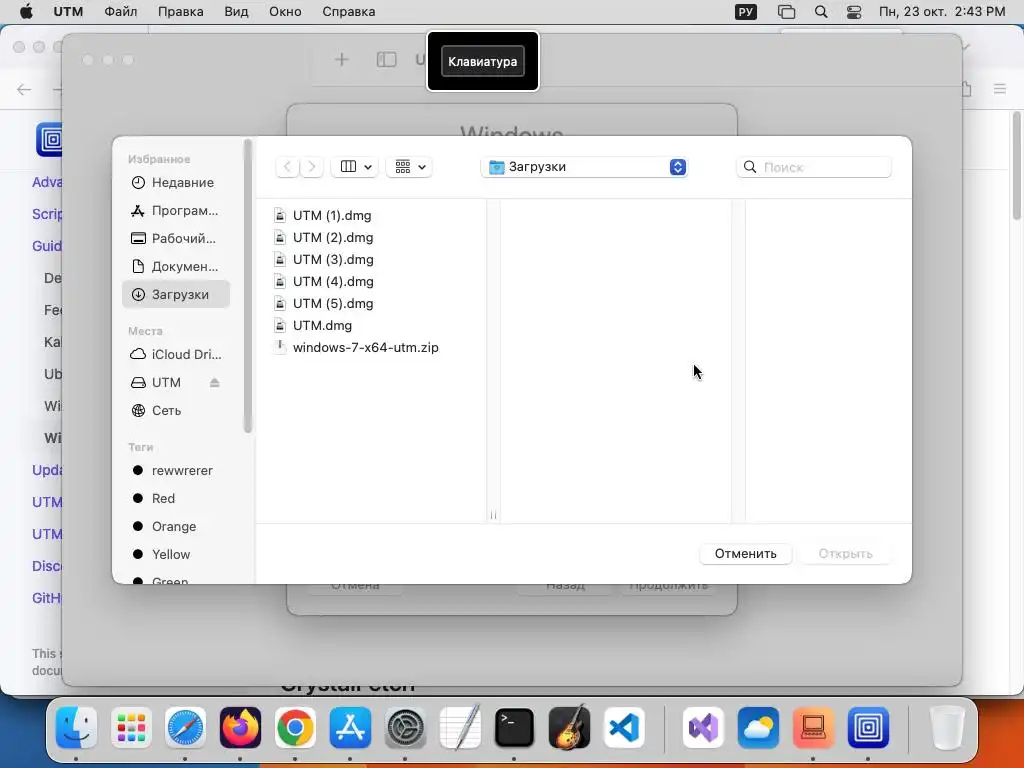Click the Открыть button
1024x768 pixels.
[x=845, y=554]
